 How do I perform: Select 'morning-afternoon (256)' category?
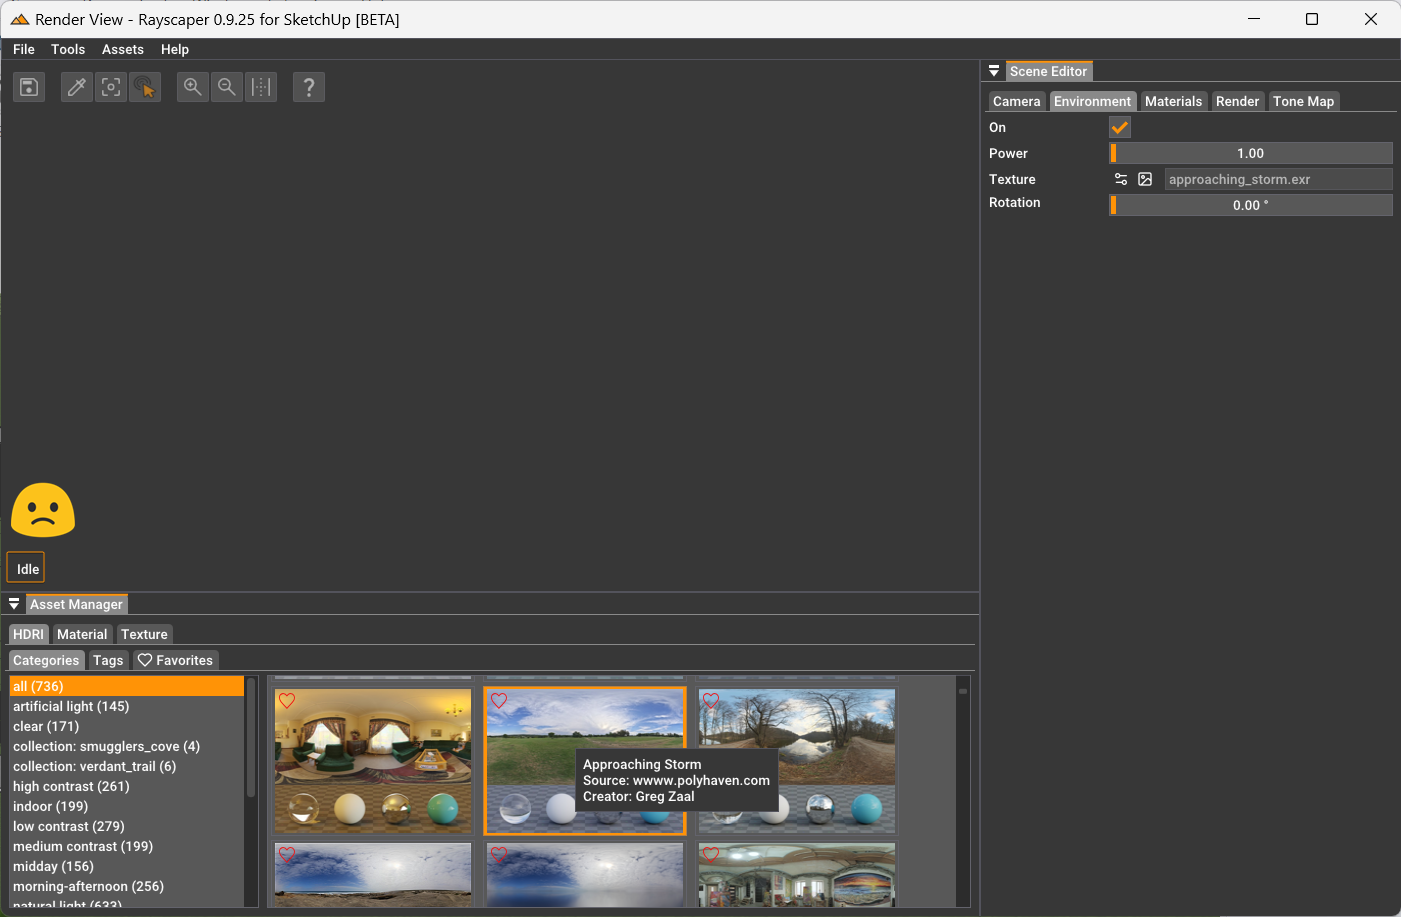[127, 886]
